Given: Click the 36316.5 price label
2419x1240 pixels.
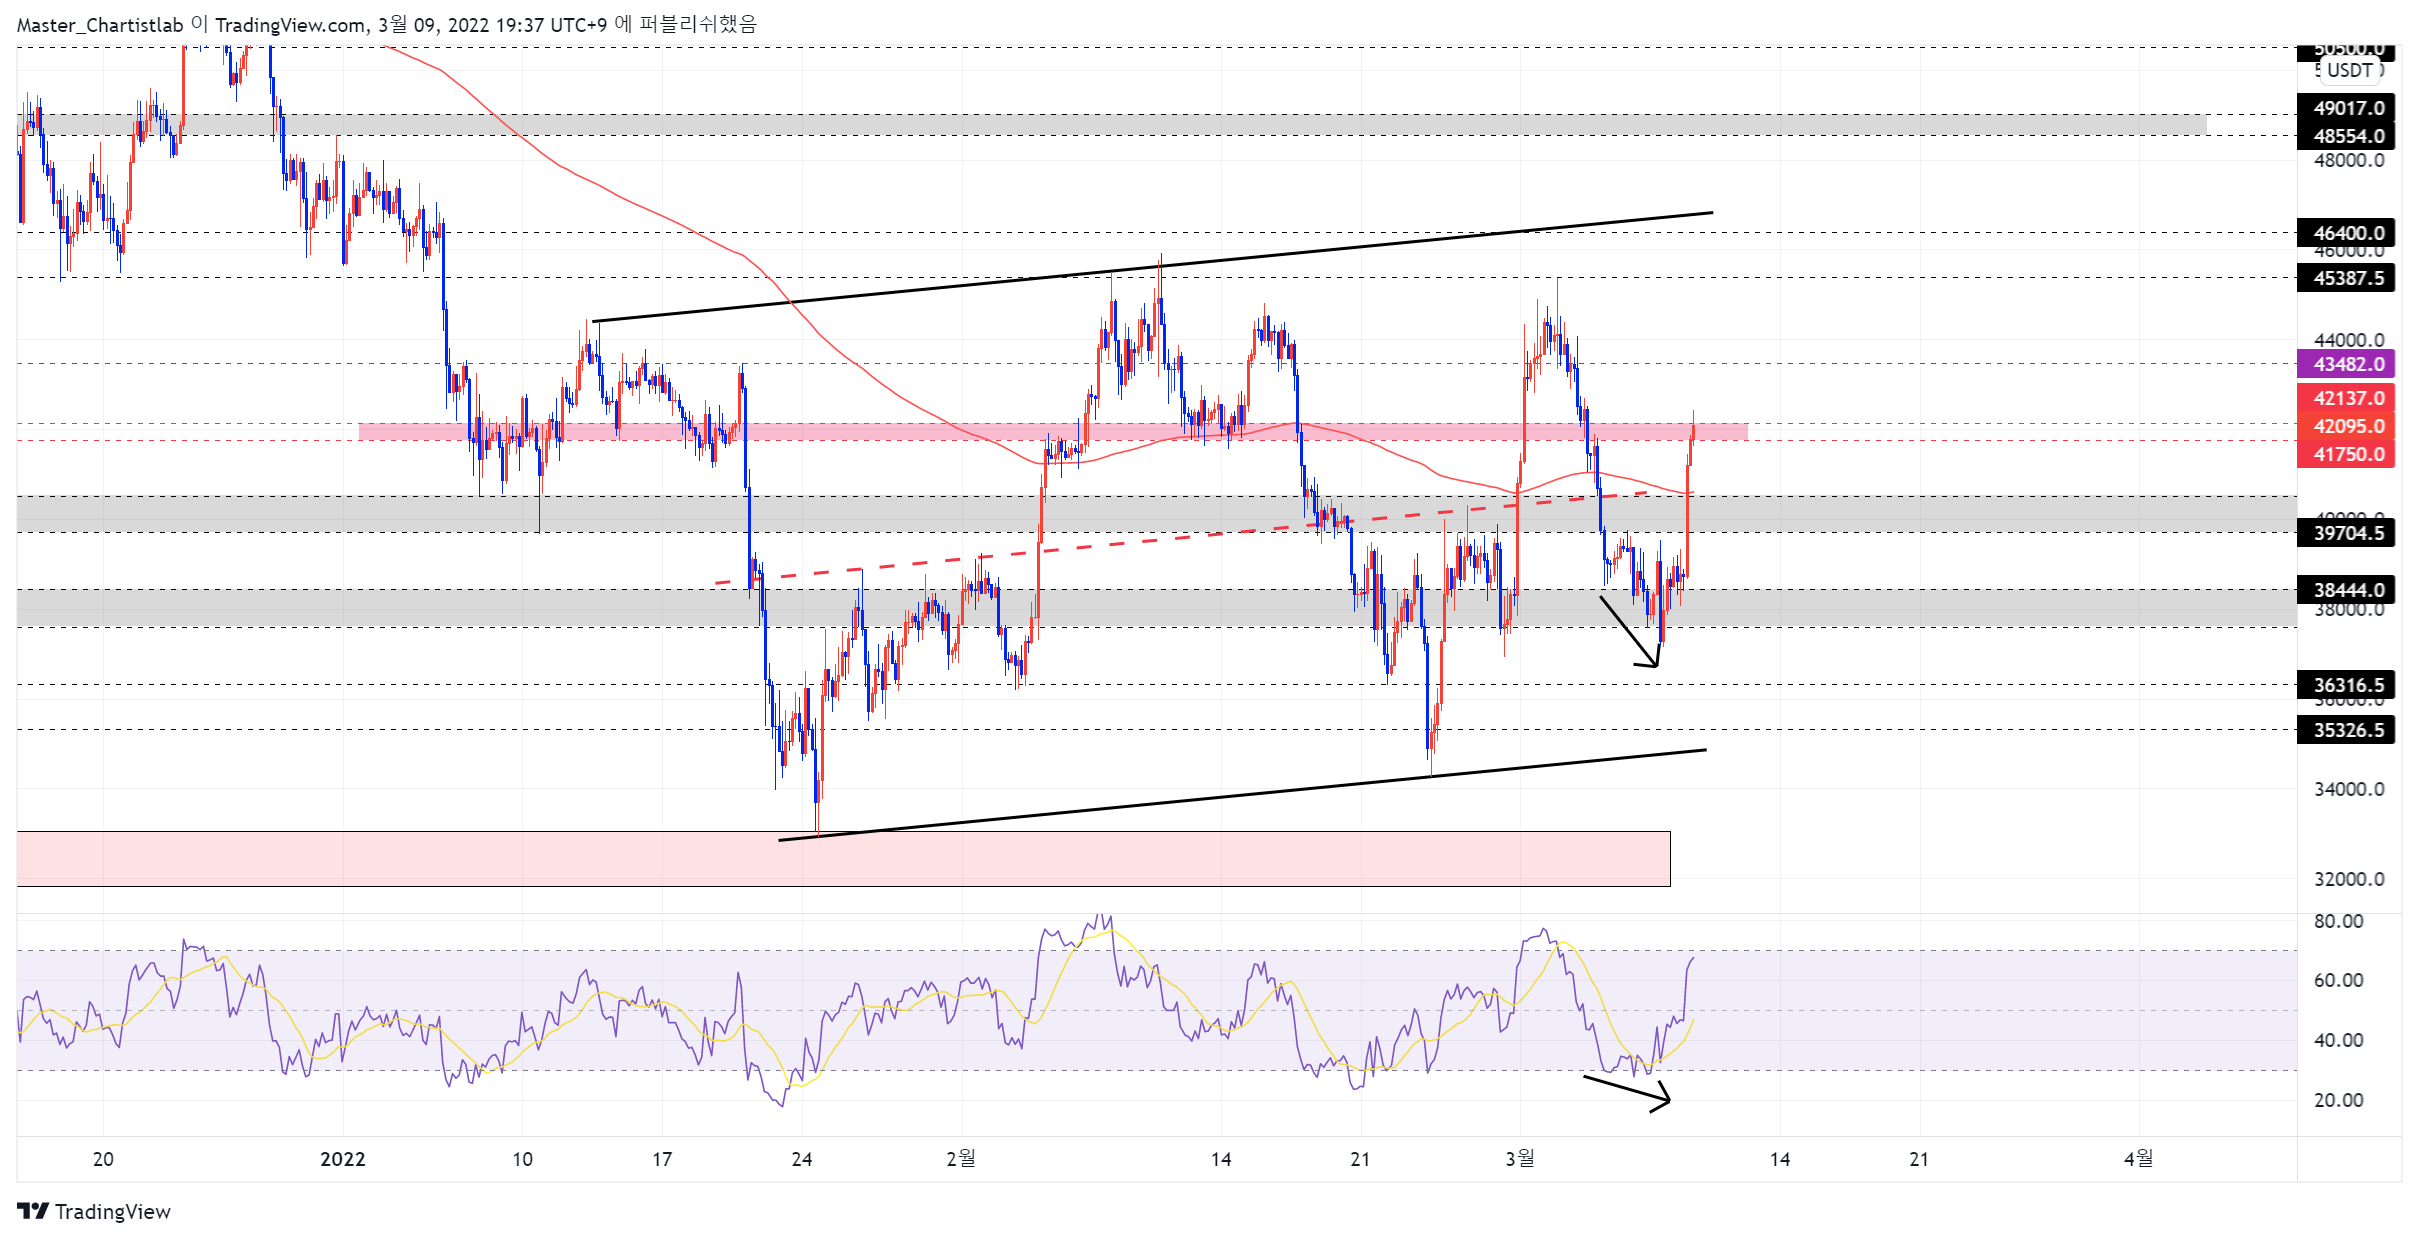Looking at the screenshot, I should [2346, 685].
